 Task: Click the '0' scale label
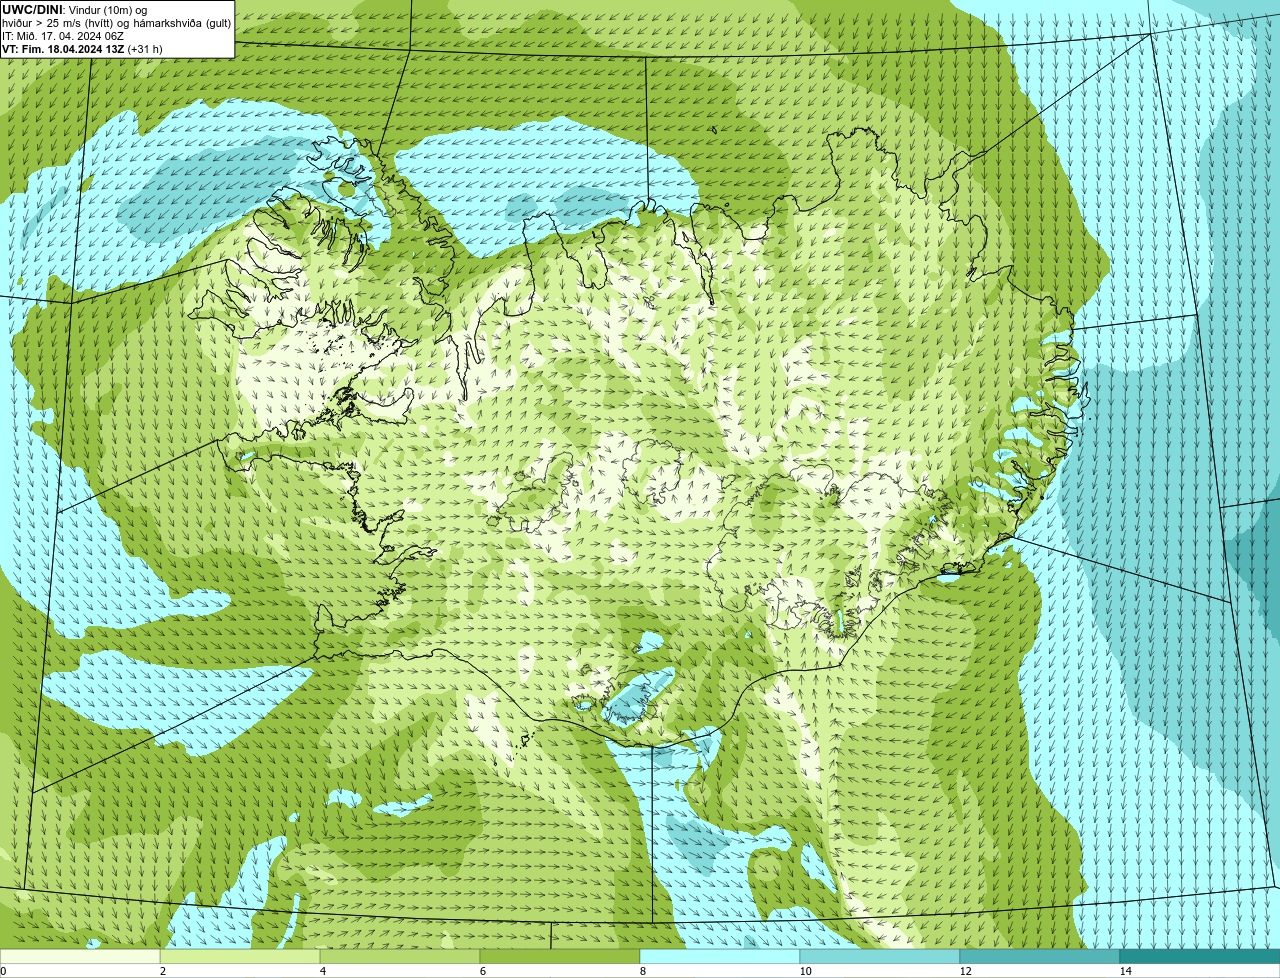(3, 971)
